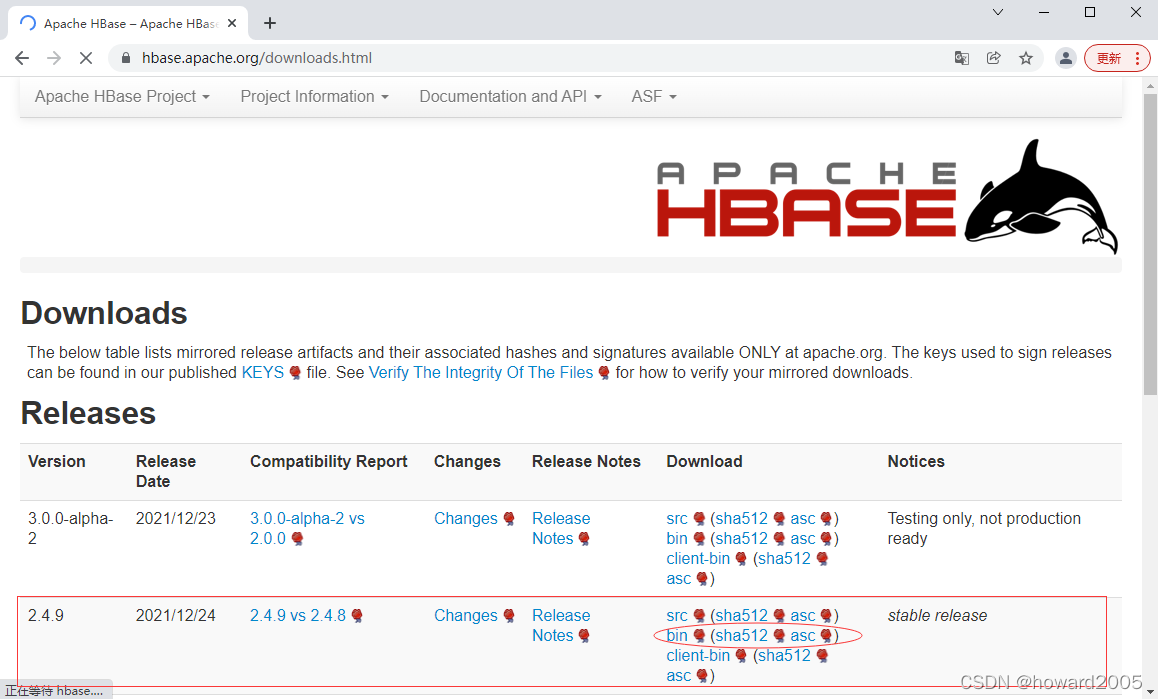This screenshot has height=699, width=1158.
Task: Download src for version 2.4.9
Action: pyautogui.click(x=676, y=616)
